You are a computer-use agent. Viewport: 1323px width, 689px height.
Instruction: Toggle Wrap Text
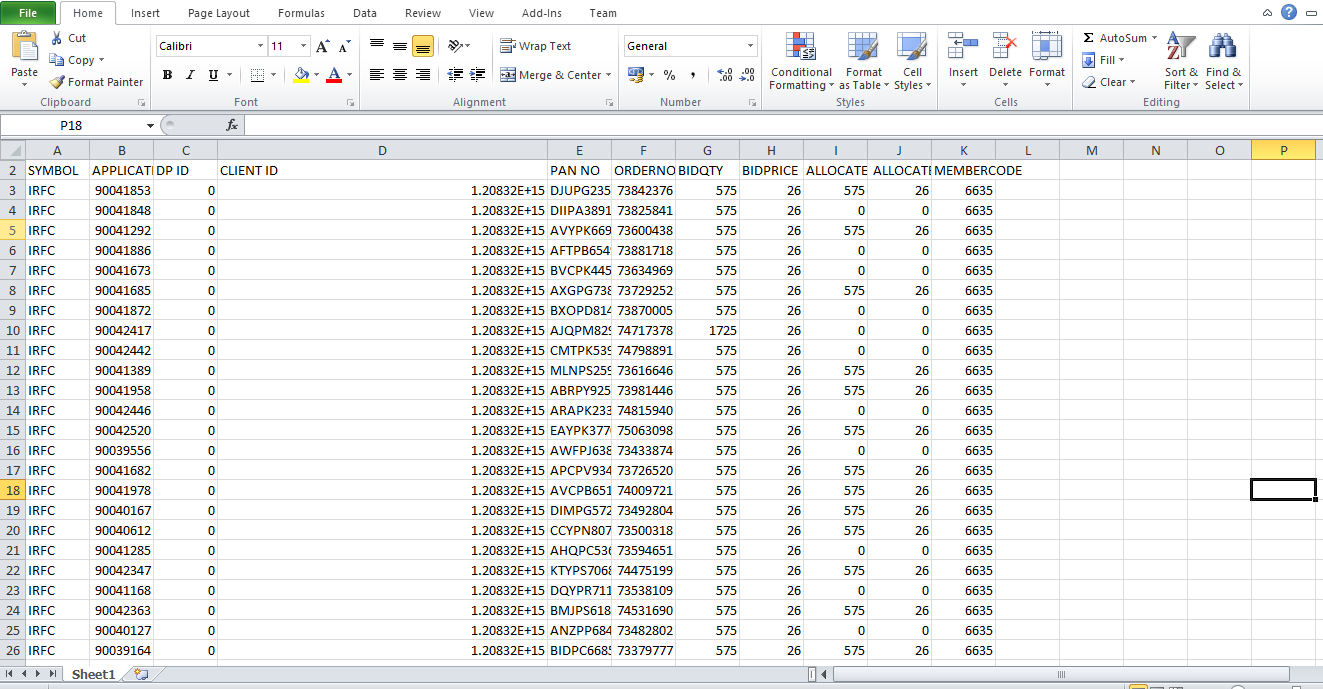click(x=535, y=46)
